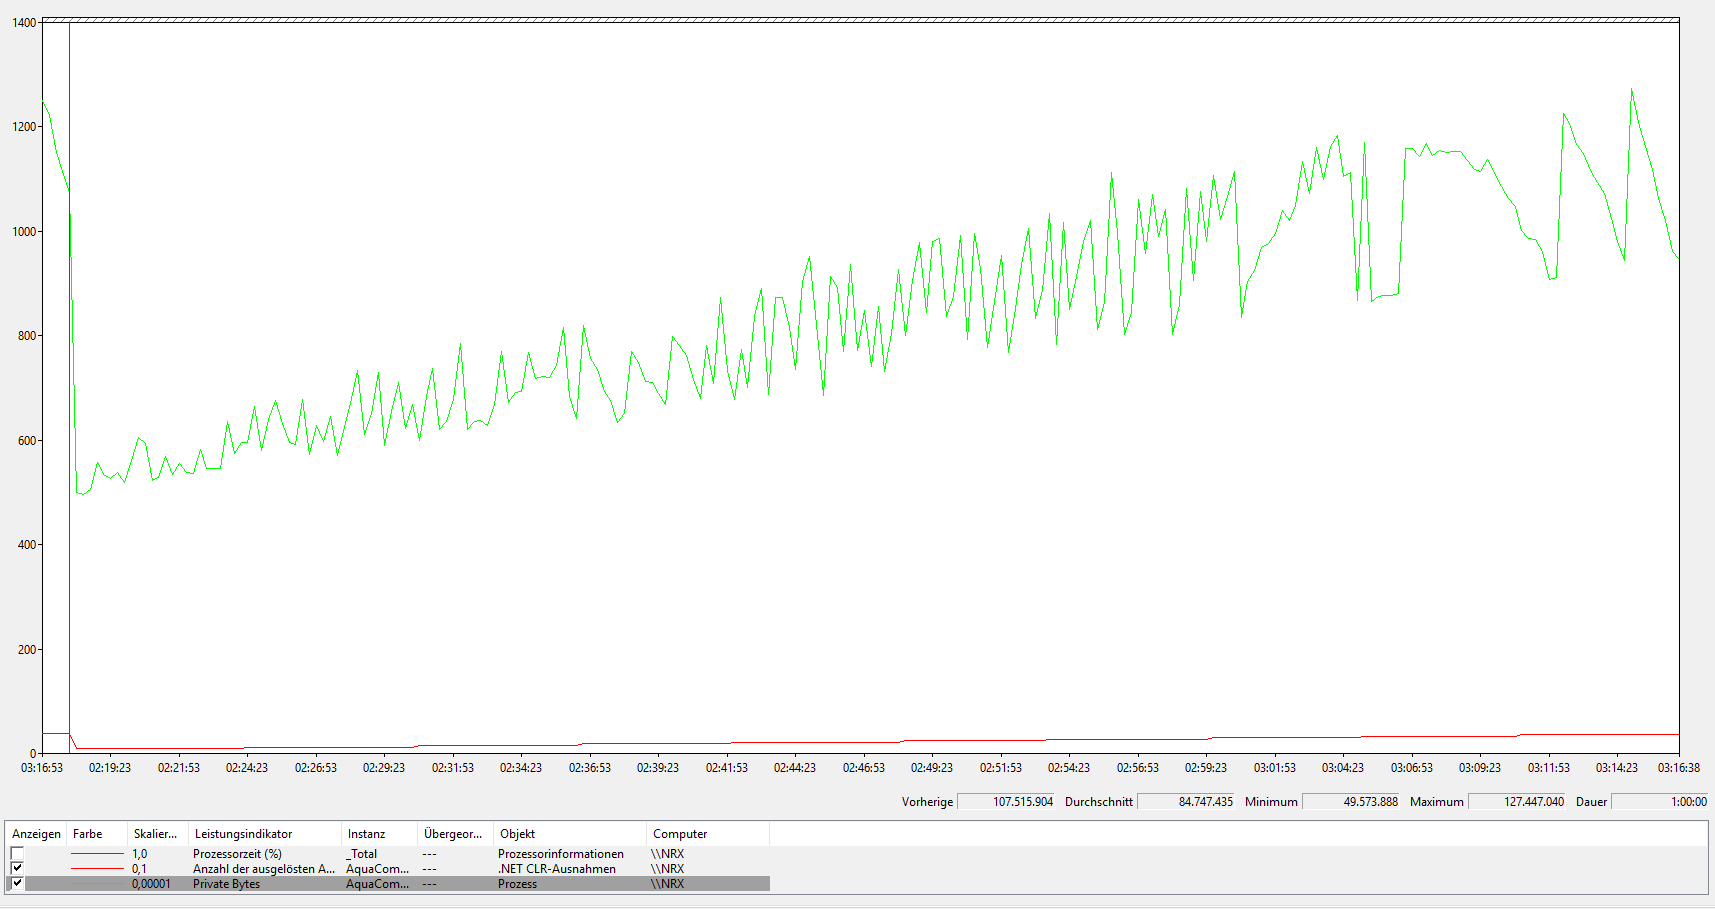
Task: Select the .NET CLR-Ausnahmen counter row
Action: click(x=556, y=869)
